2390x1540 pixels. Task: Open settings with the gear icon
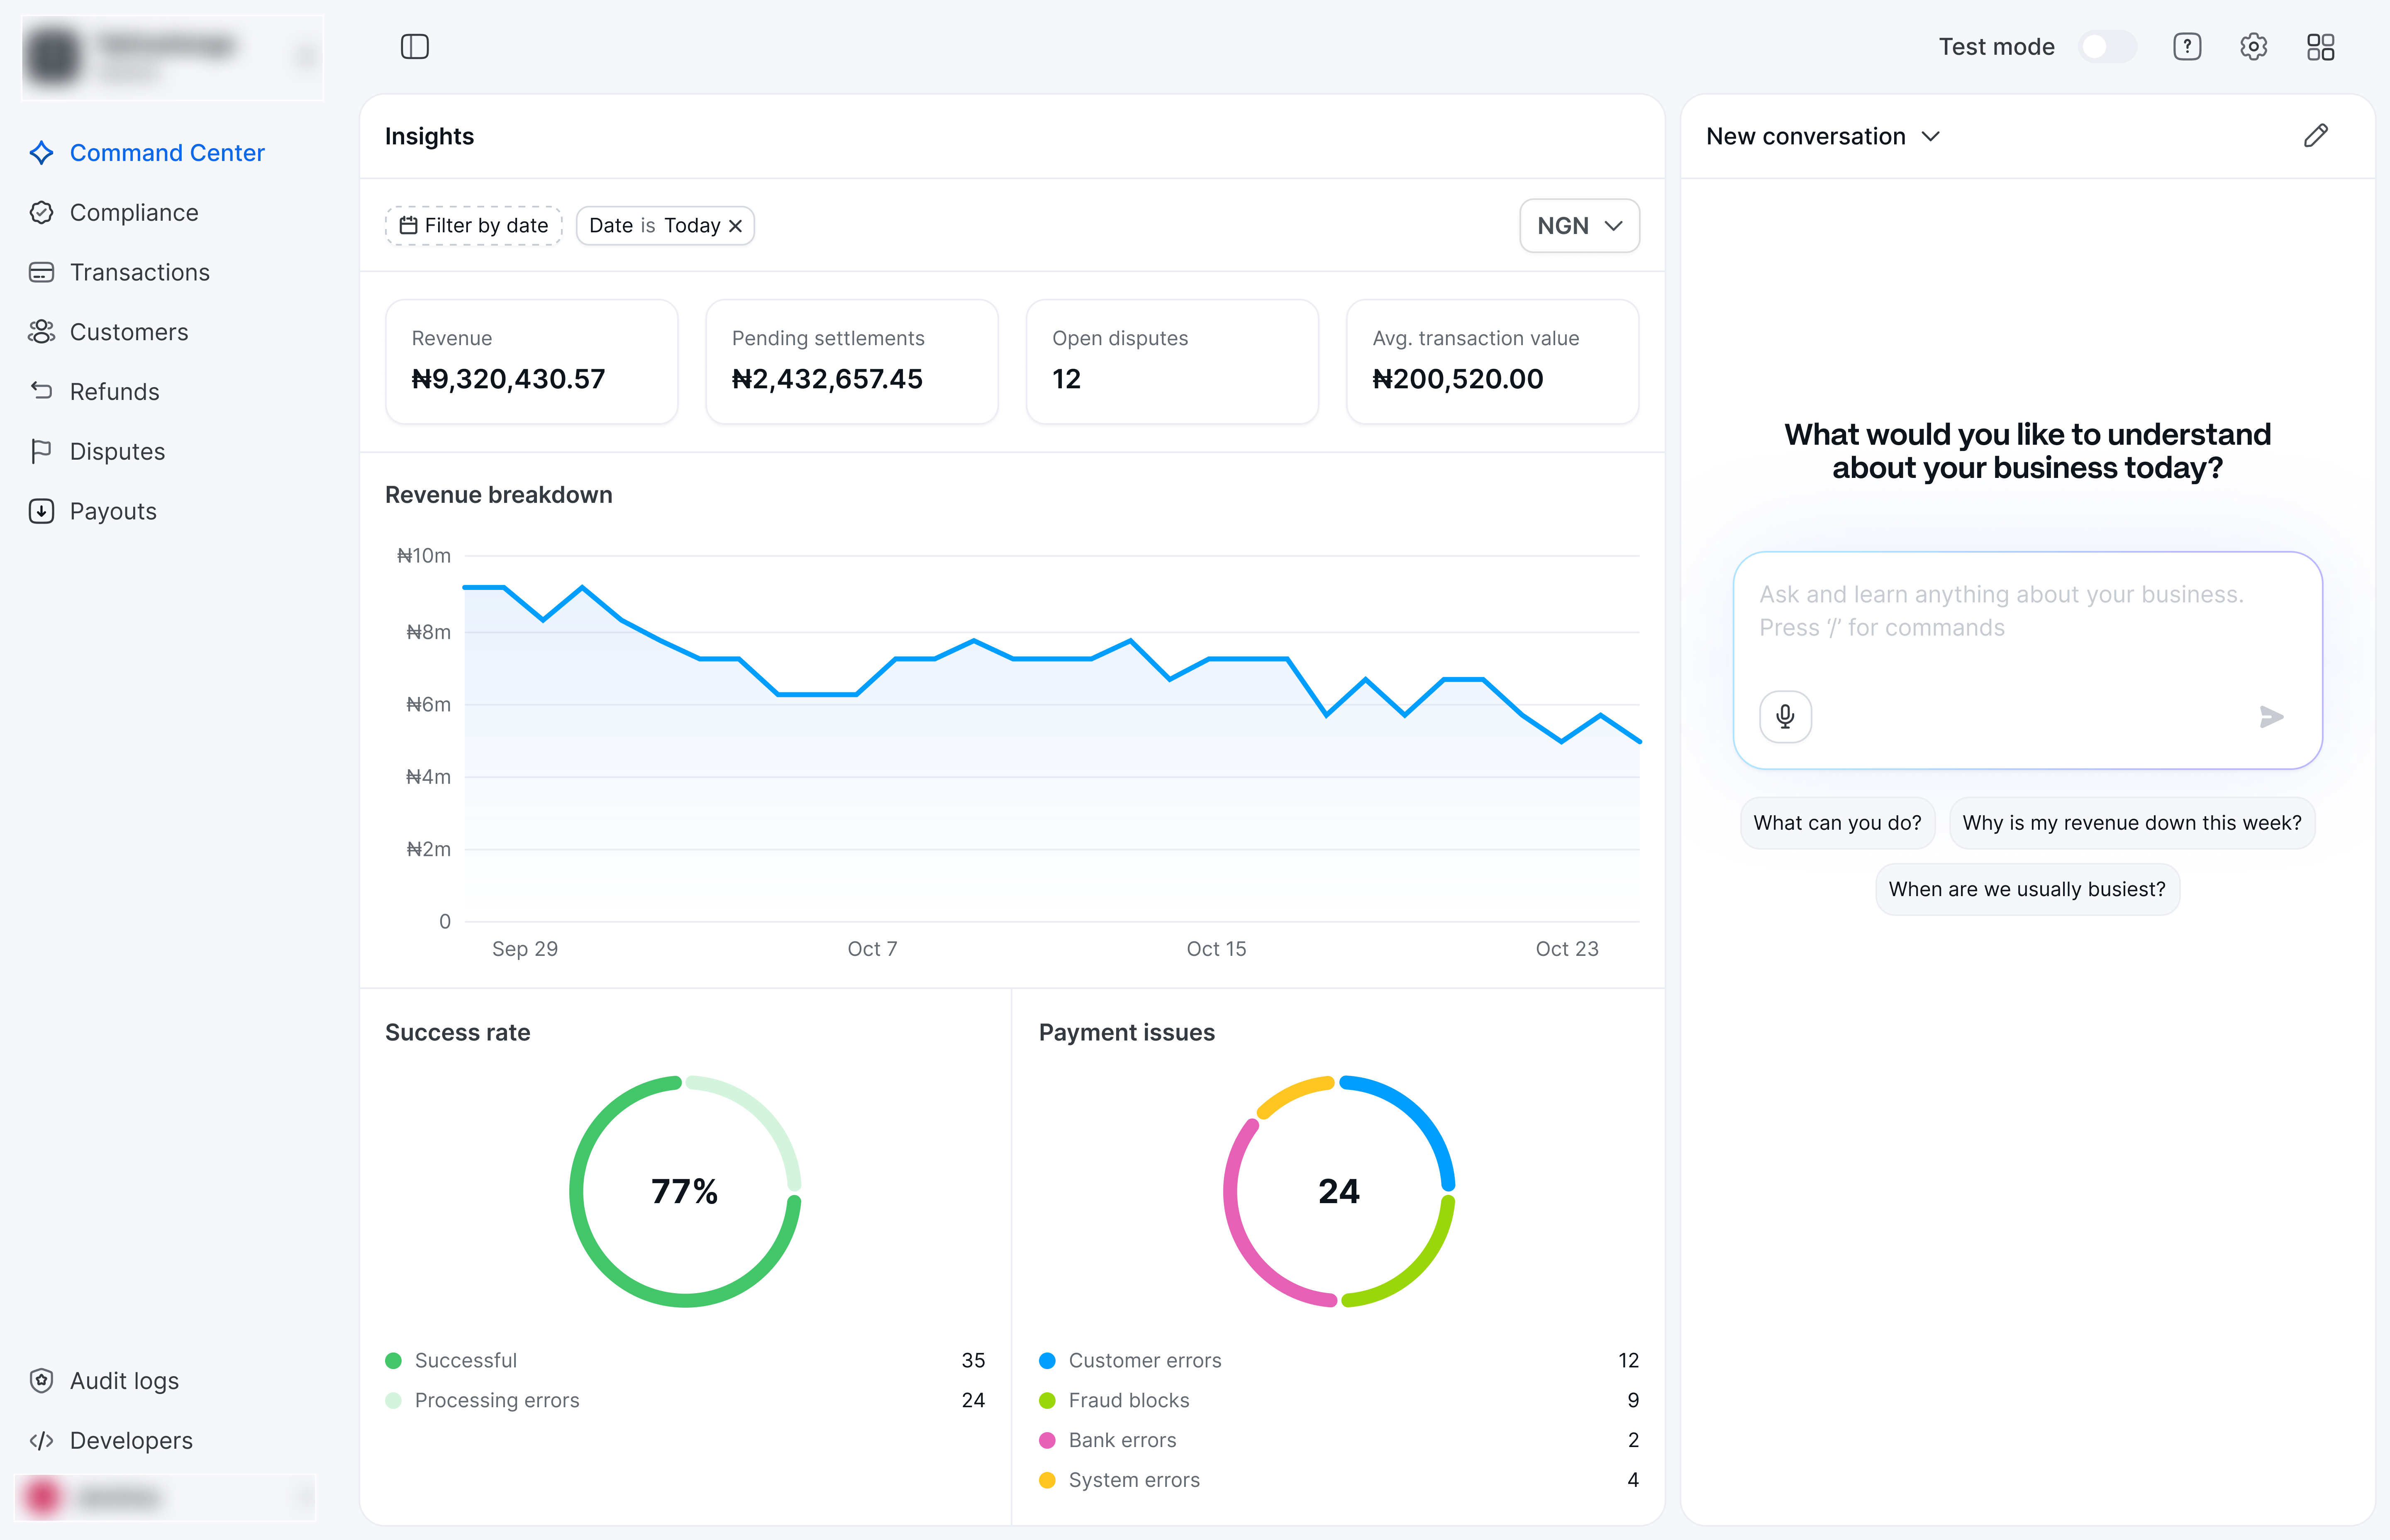(x=2254, y=47)
